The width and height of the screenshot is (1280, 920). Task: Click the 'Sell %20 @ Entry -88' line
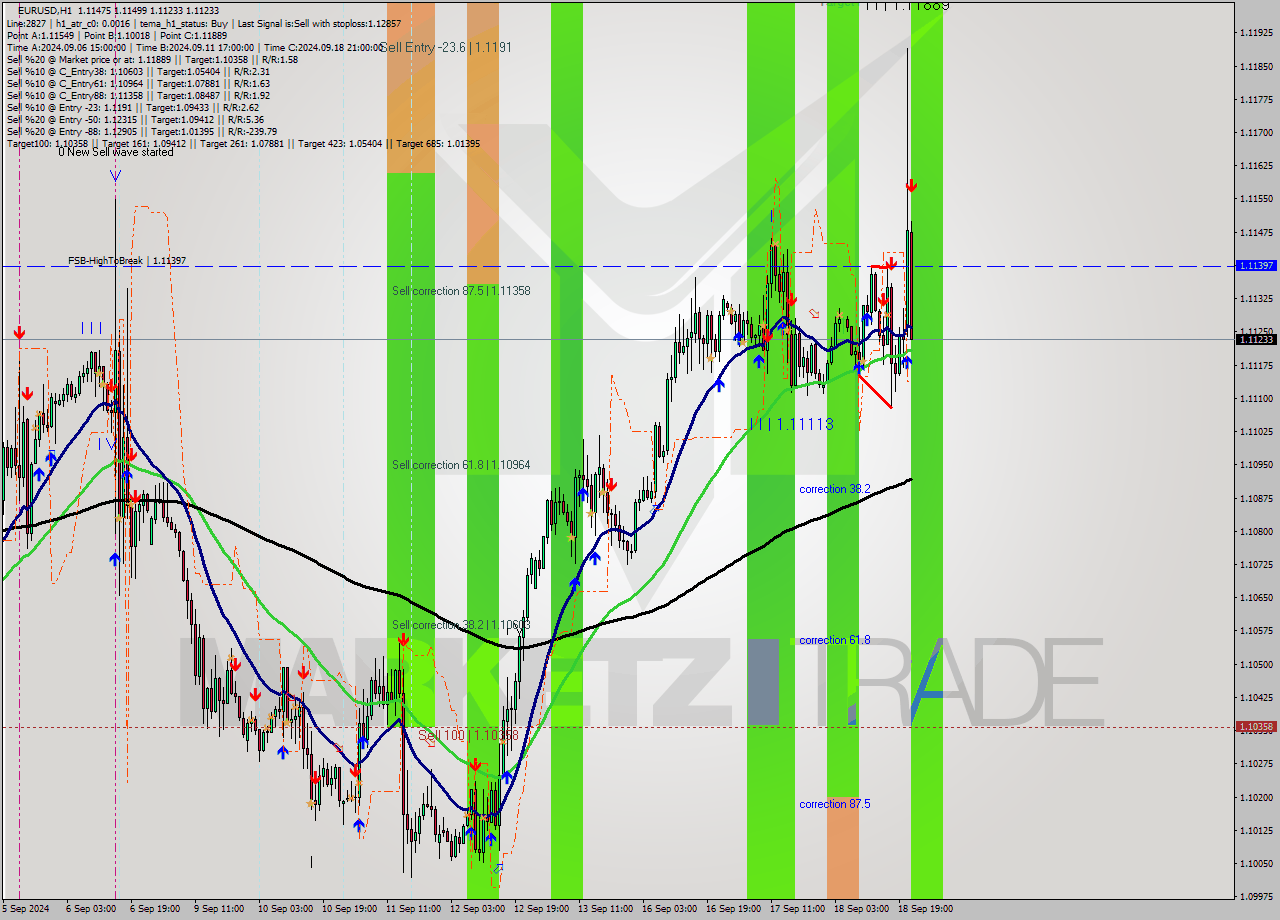coord(141,131)
